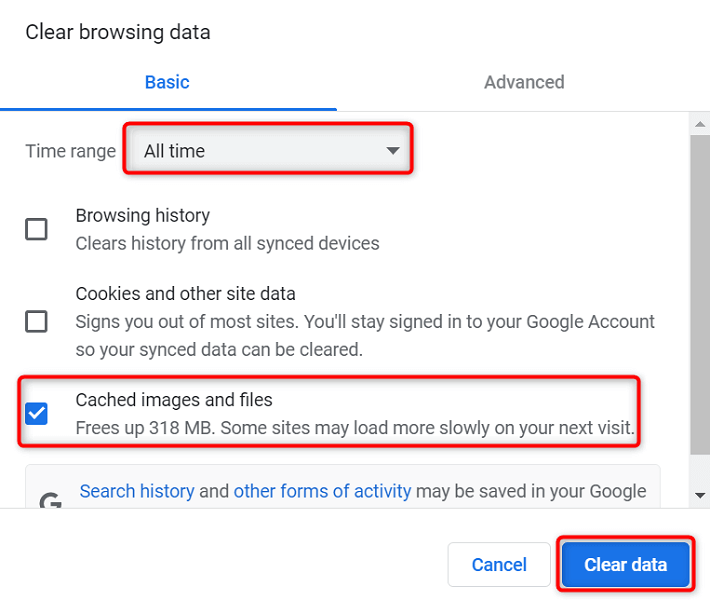Screen dimensions: 710x600
Task: Select the Basic tab
Action: [x=167, y=82]
